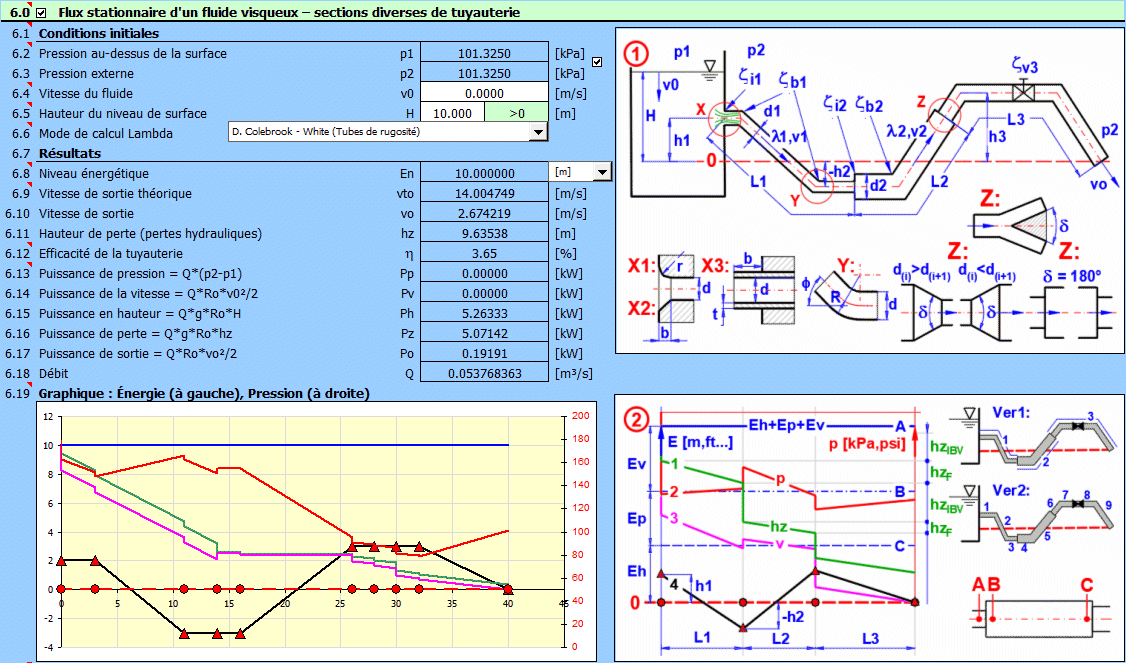Click the 'Résultats' section heading
Screen dimensions: 1126x663
pyautogui.click(x=70, y=153)
